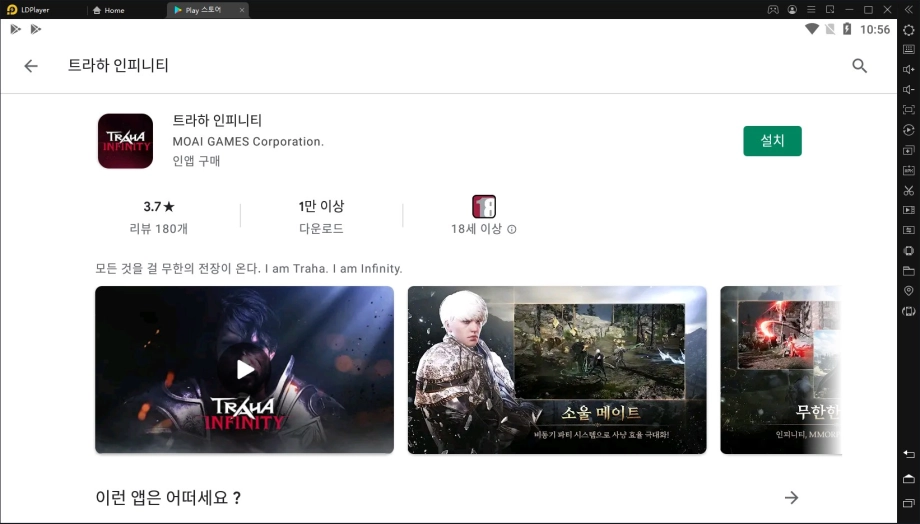Install the app with 설치 button
This screenshot has width=920, height=524.
click(772, 141)
